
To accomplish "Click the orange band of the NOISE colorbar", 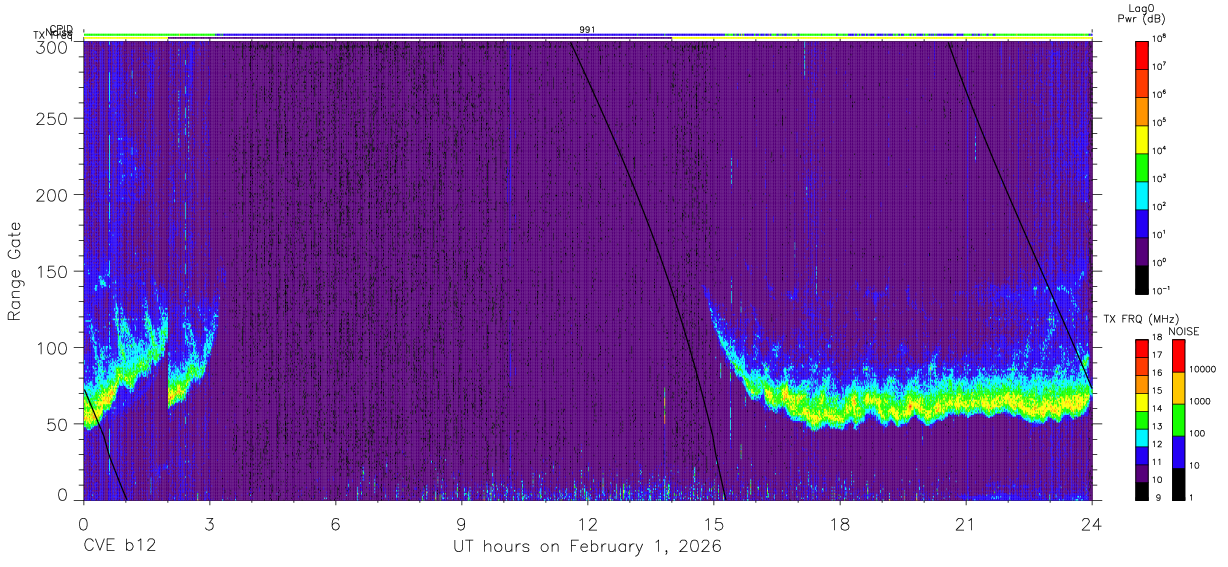I will (1178, 388).
